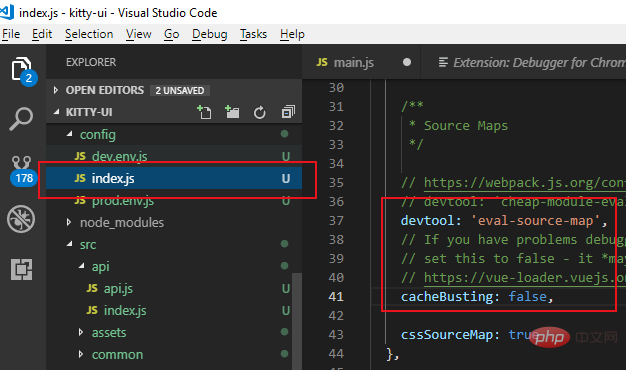Place cursor on devtool 'eval-source-map' line

pyautogui.click(x=504, y=221)
